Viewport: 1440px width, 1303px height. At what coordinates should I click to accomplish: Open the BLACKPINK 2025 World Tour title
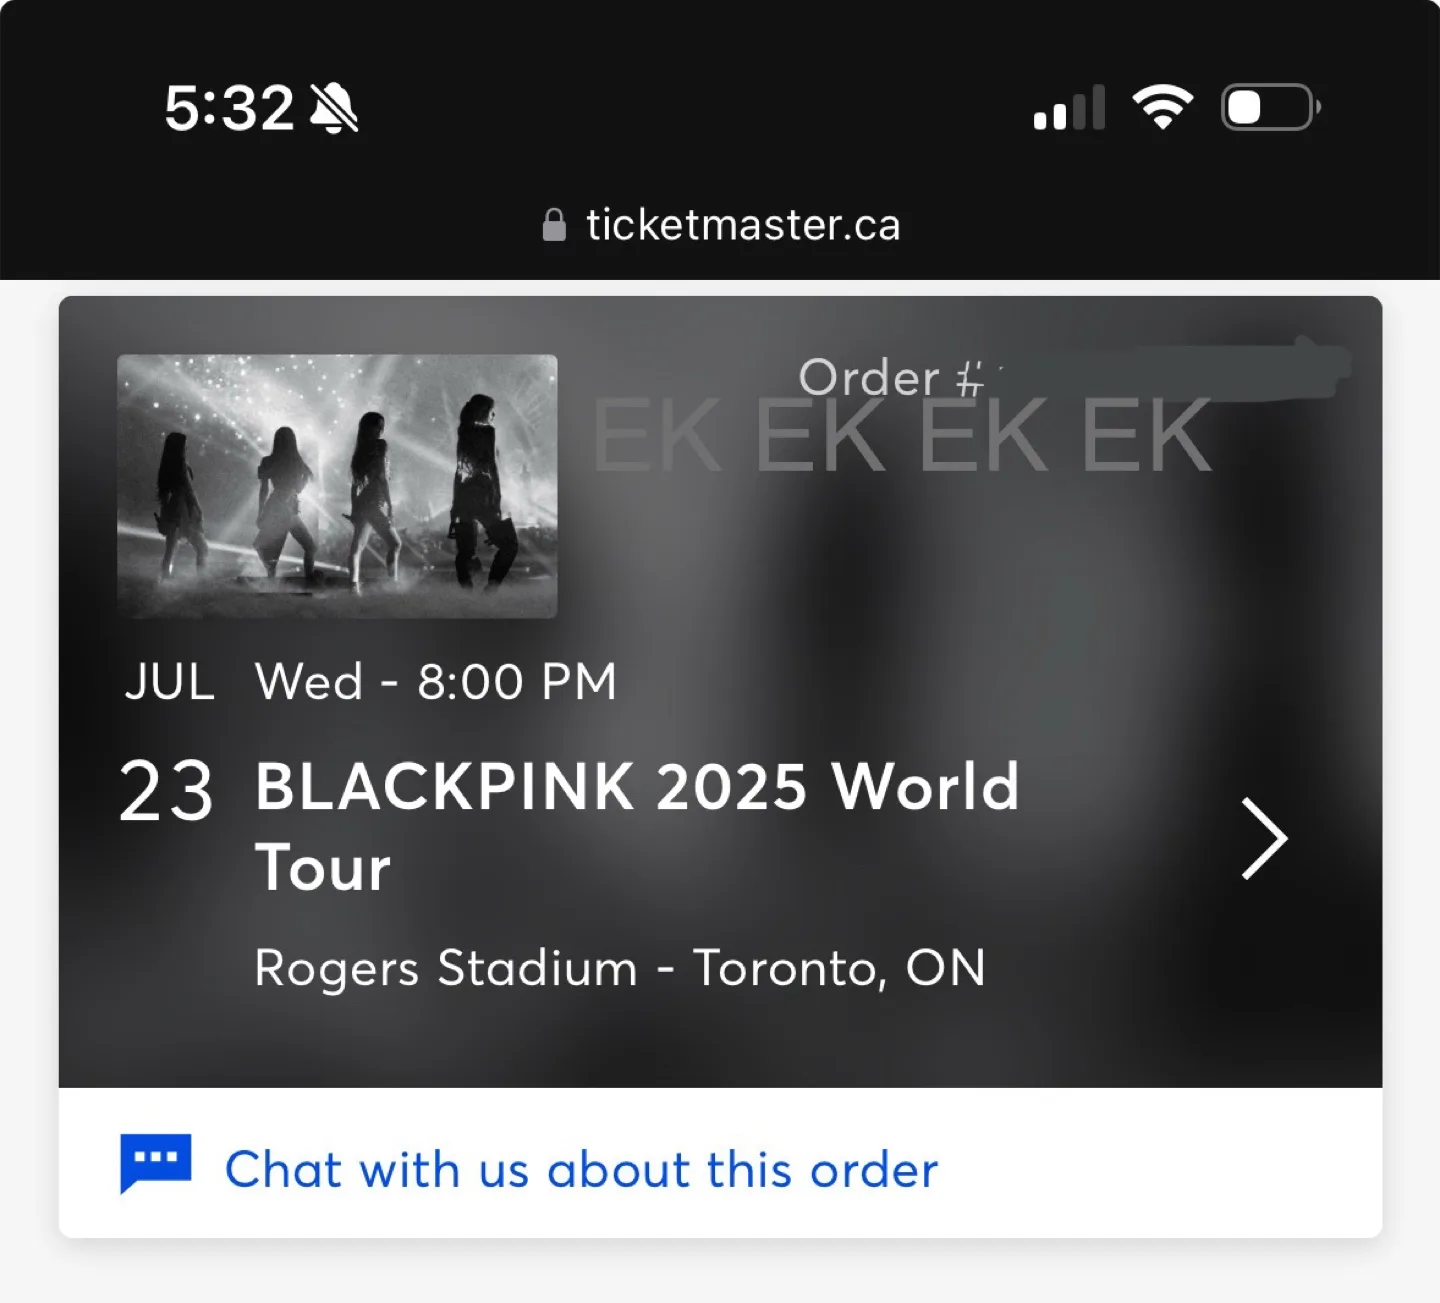[637, 826]
